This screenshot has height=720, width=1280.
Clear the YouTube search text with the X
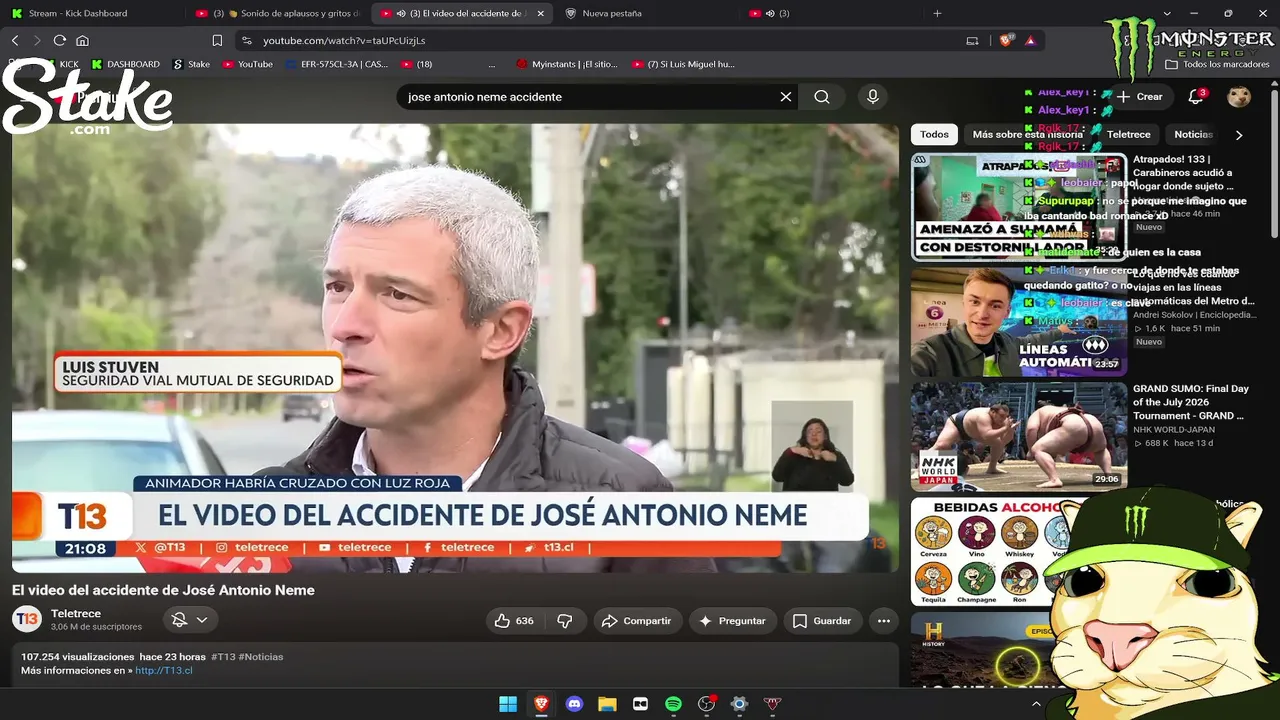coord(786,97)
